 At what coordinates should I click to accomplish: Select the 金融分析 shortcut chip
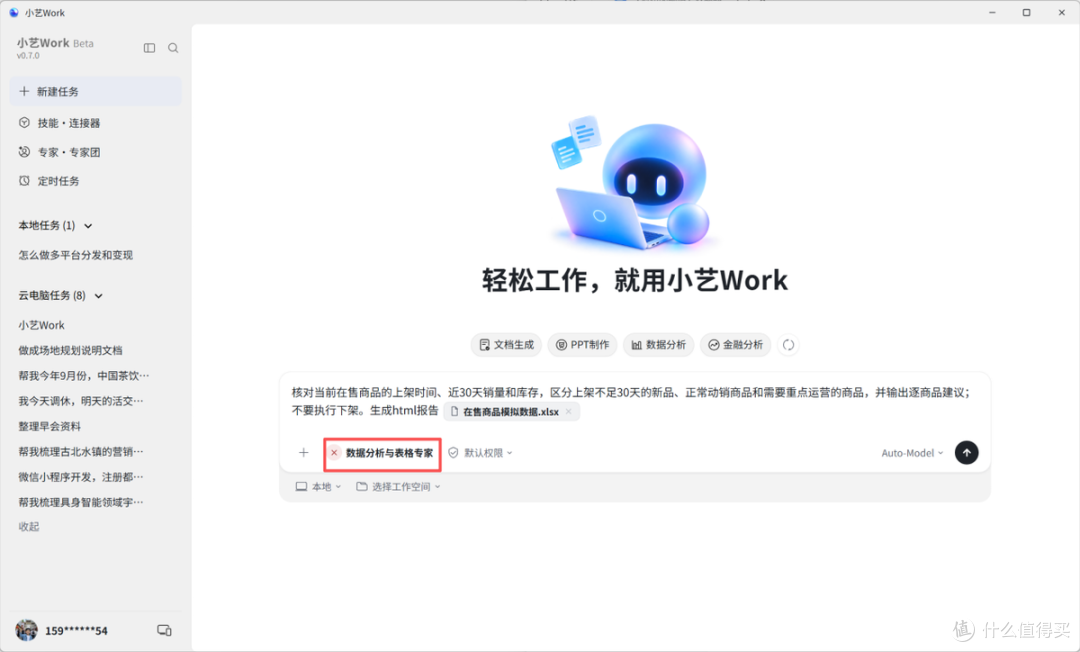(x=736, y=345)
